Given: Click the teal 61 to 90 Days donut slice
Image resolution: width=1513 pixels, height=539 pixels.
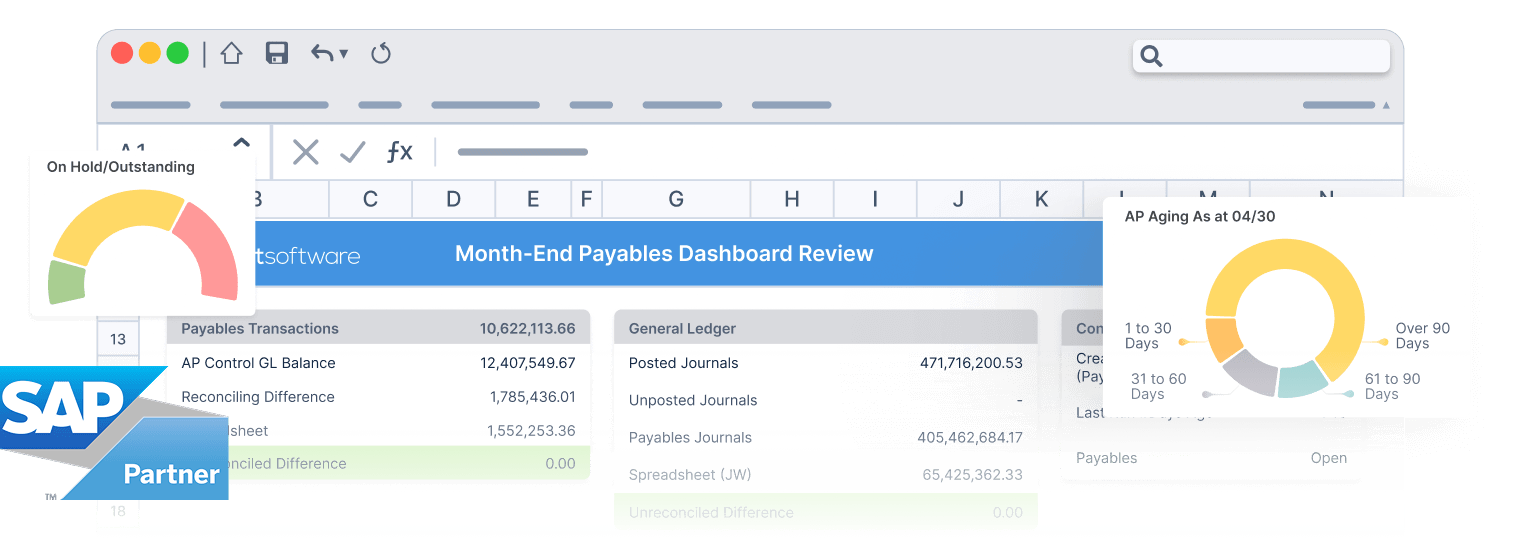Looking at the screenshot, I should [x=1302, y=379].
